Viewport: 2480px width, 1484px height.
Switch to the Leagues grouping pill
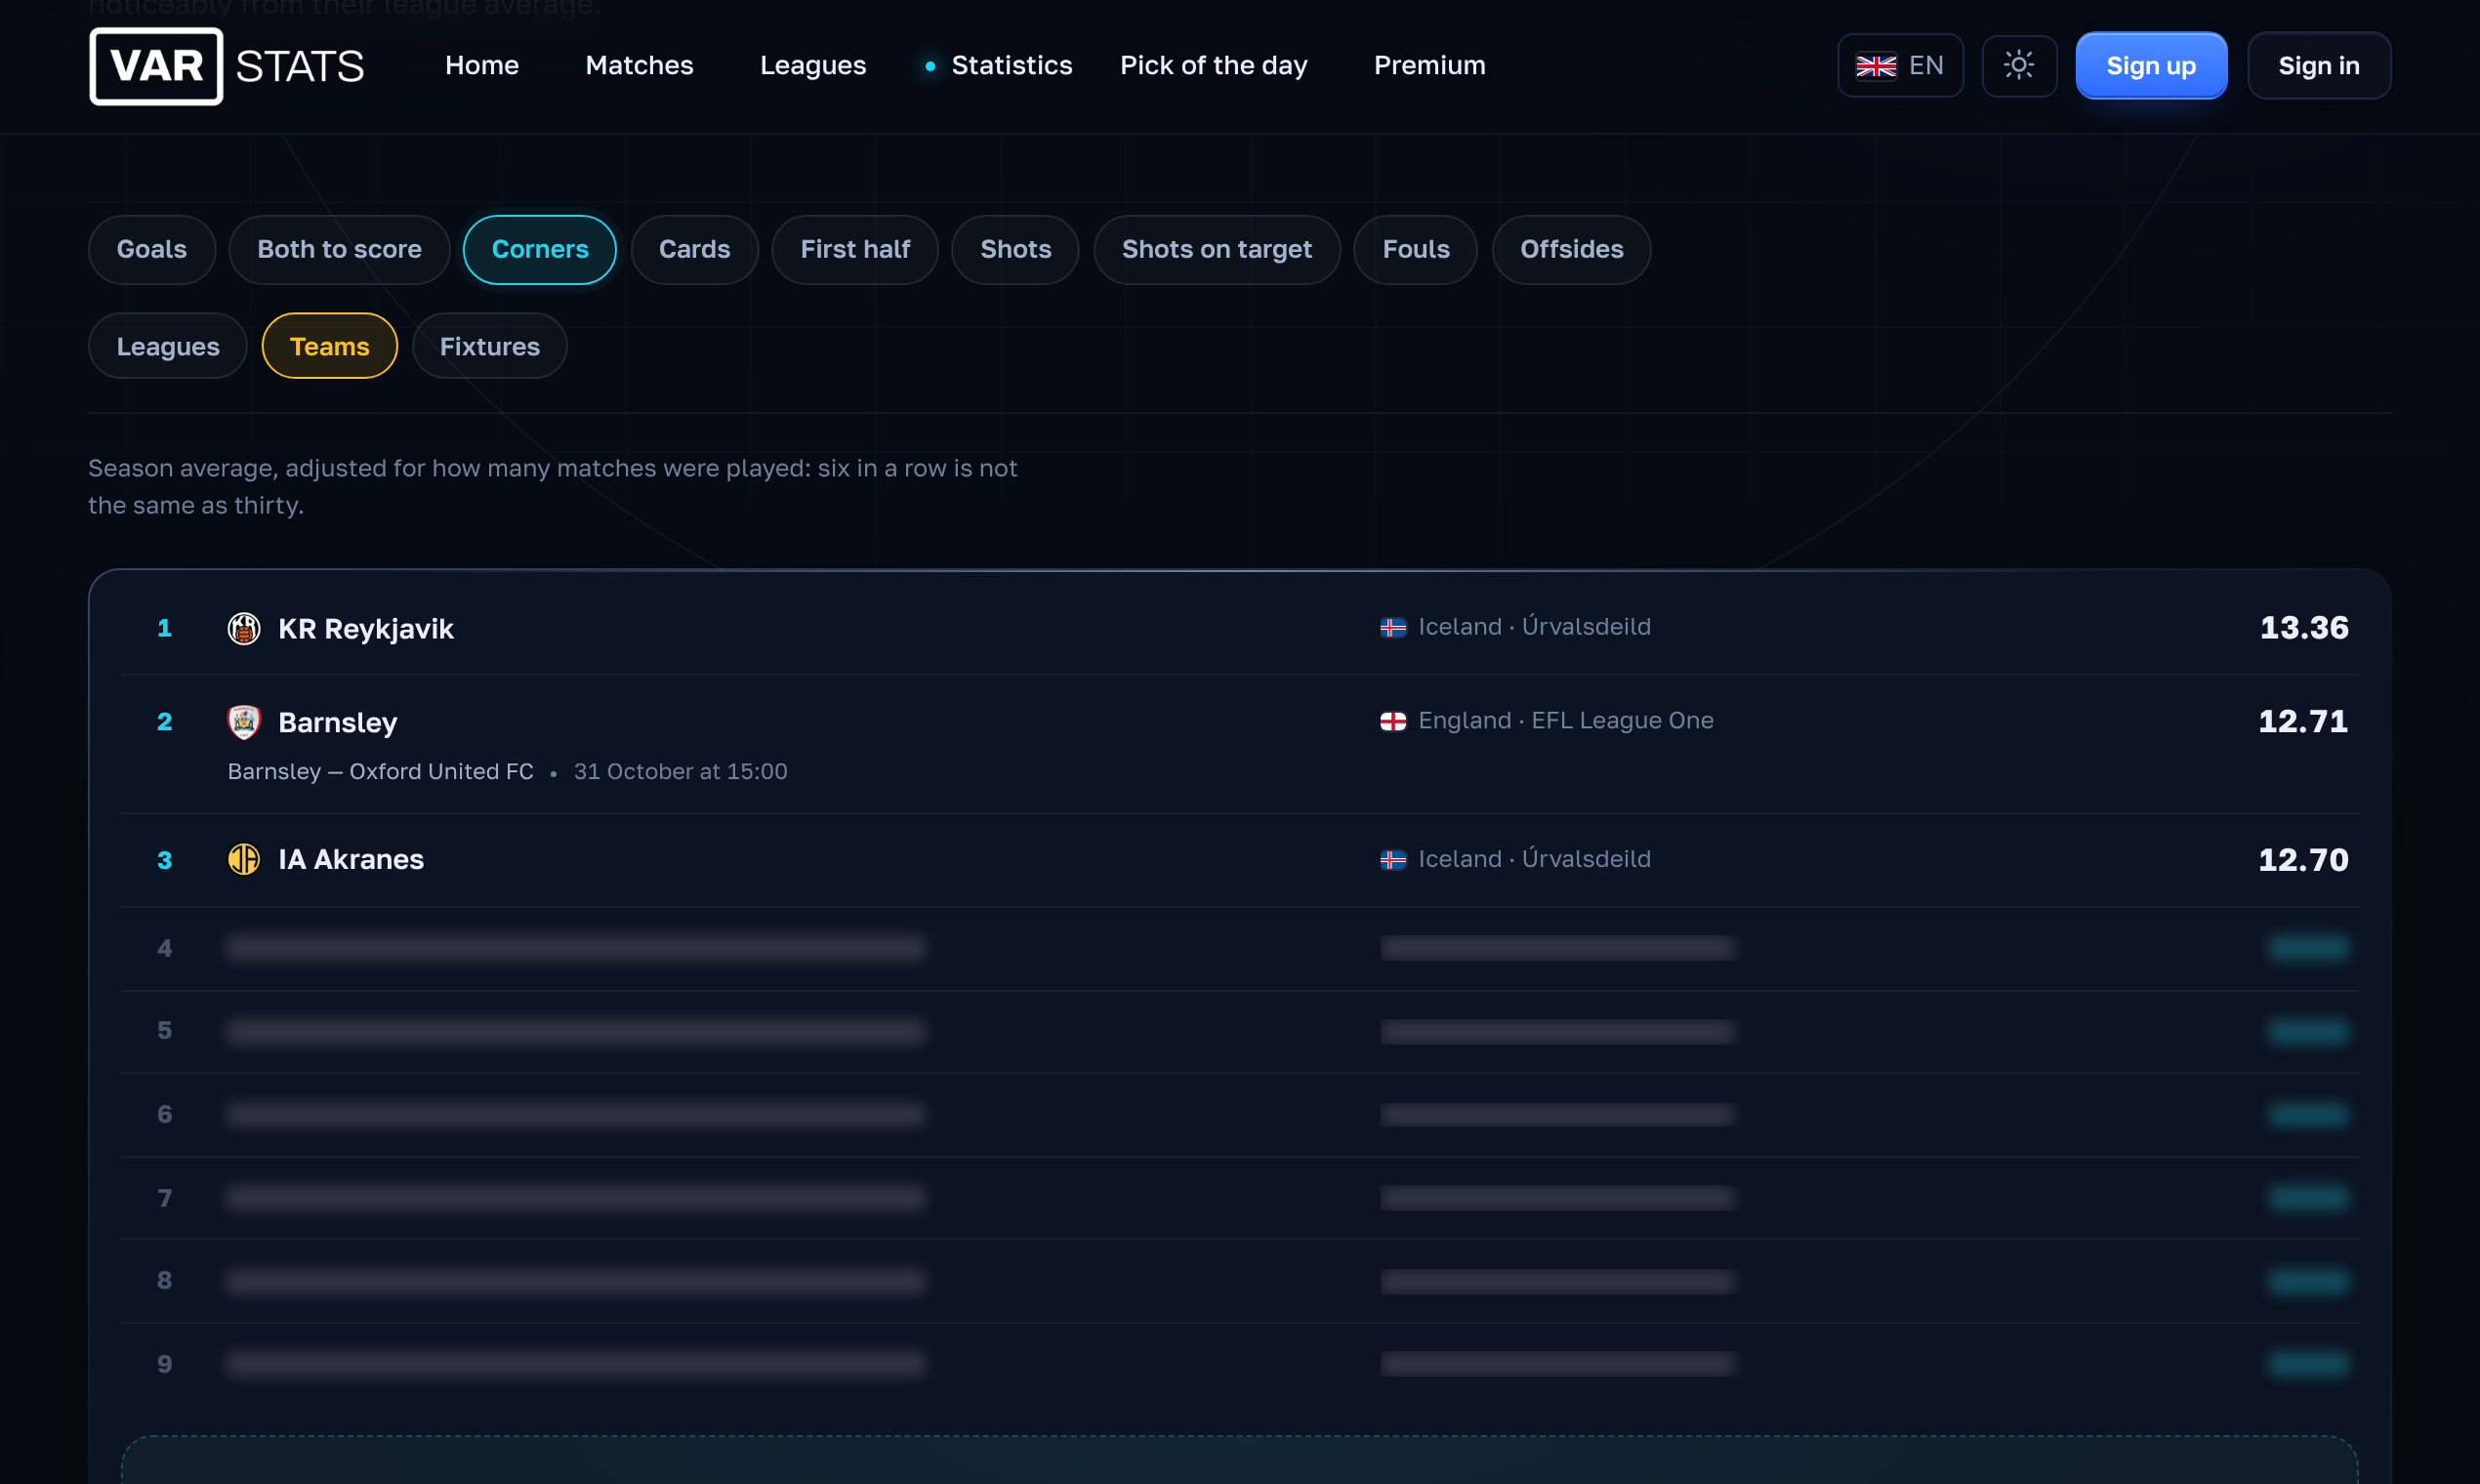pyautogui.click(x=168, y=346)
